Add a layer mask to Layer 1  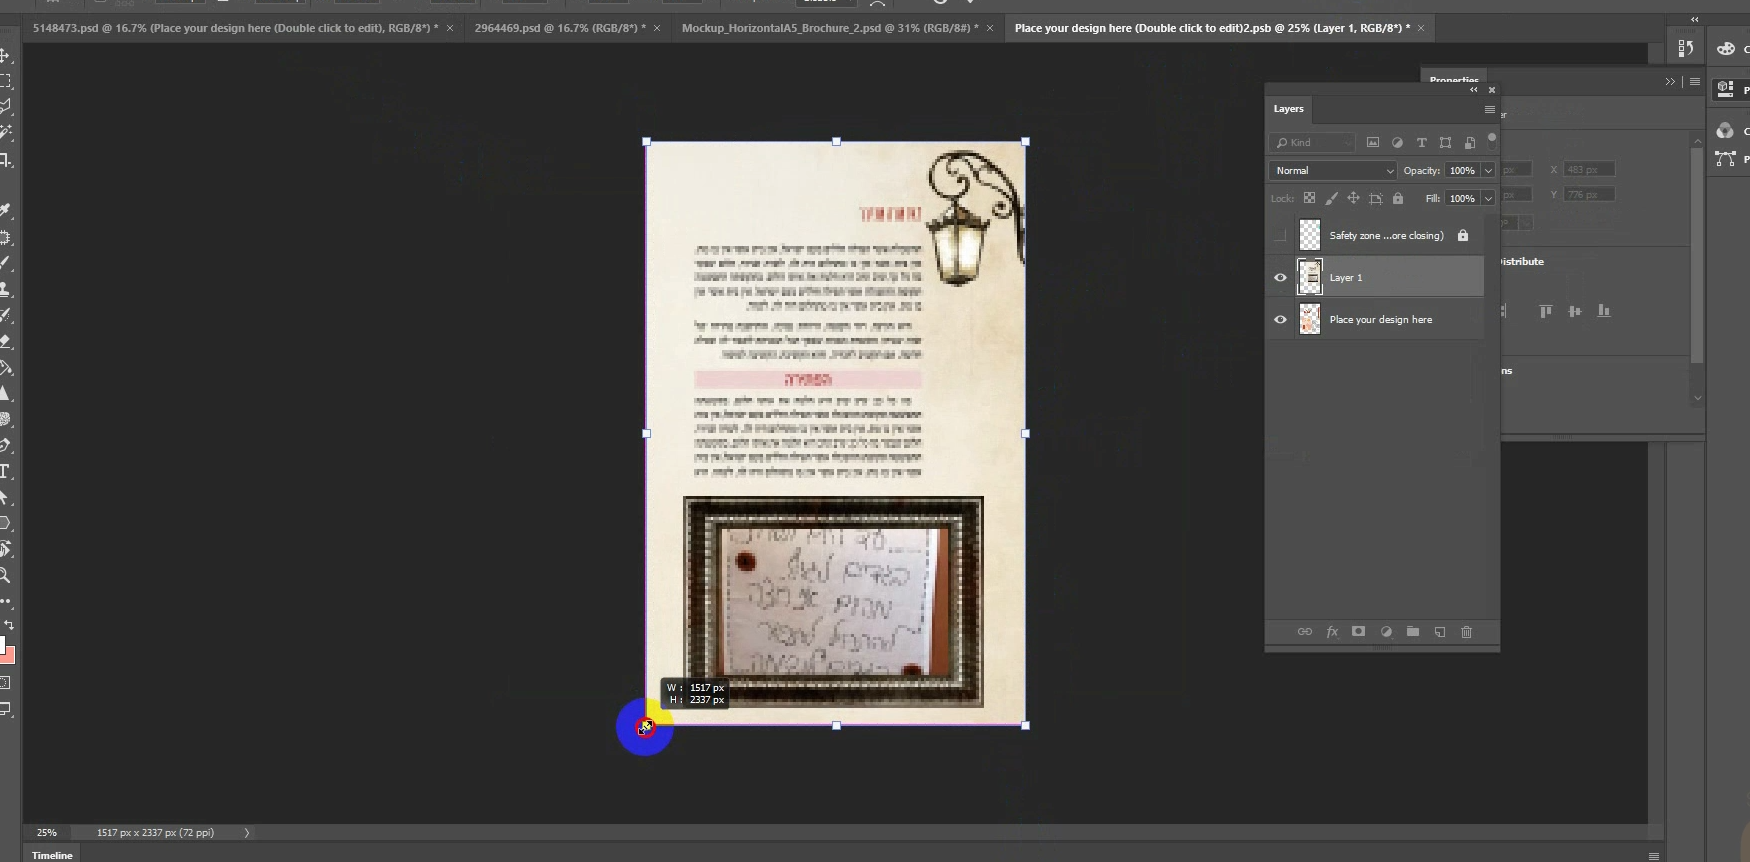click(x=1358, y=632)
